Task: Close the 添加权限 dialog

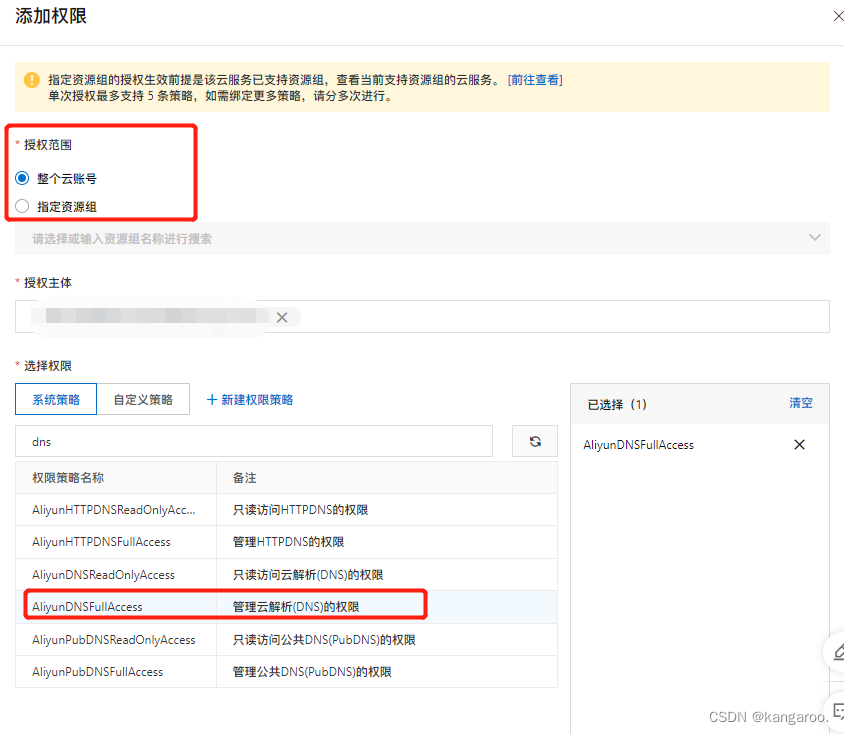Action: click(838, 17)
